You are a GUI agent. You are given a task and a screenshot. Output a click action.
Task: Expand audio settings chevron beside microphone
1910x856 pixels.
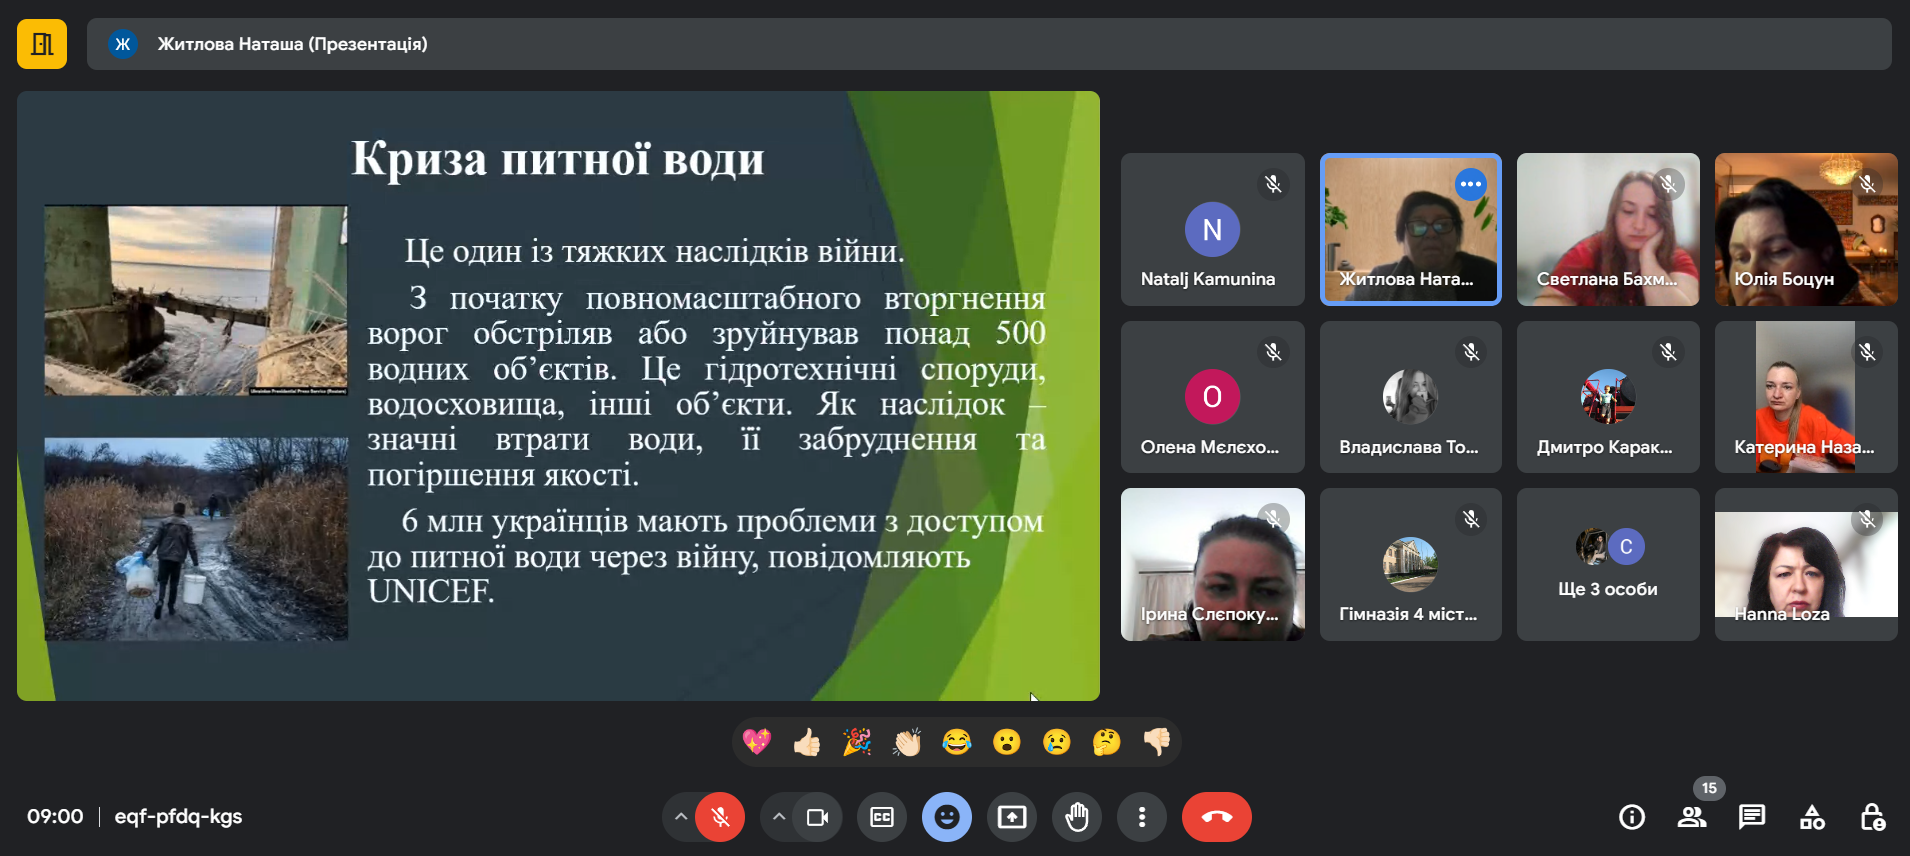[680, 817]
